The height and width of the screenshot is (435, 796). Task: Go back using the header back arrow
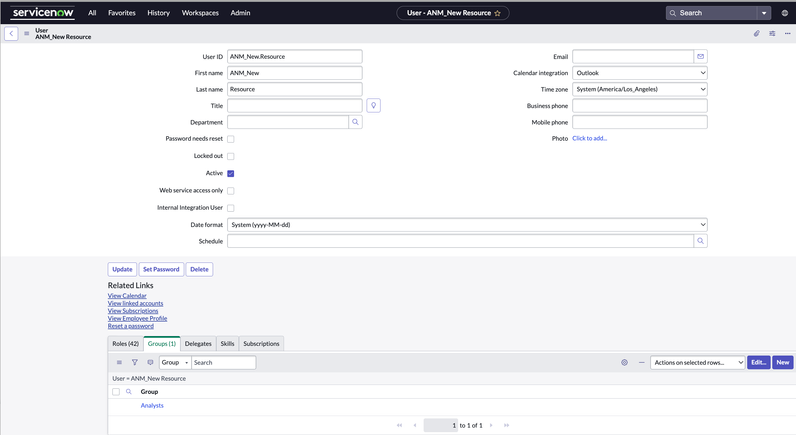11,34
